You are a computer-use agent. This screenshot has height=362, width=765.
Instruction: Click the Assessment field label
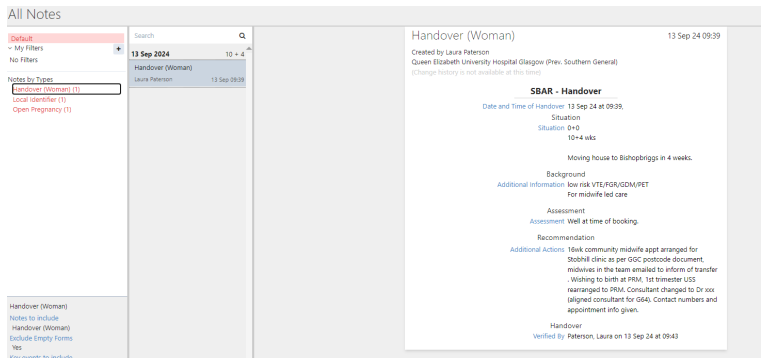pos(547,221)
